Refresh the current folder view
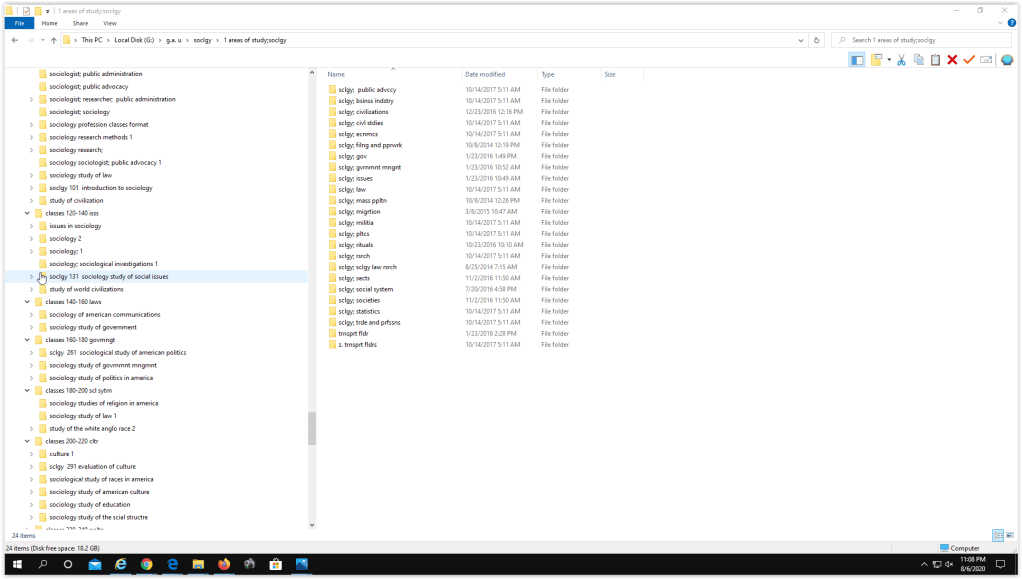Image resolution: width=1022 pixels, height=579 pixels. pos(818,40)
